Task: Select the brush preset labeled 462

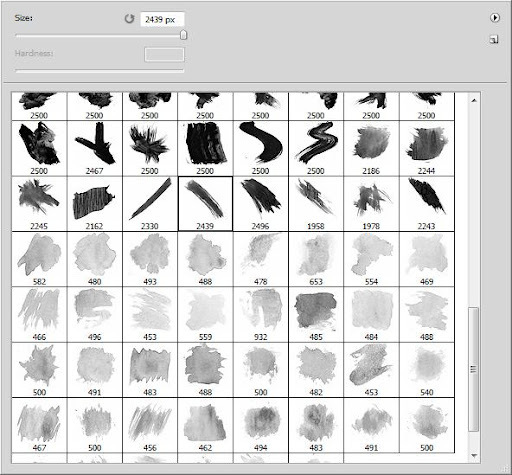Action: tap(205, 425)
